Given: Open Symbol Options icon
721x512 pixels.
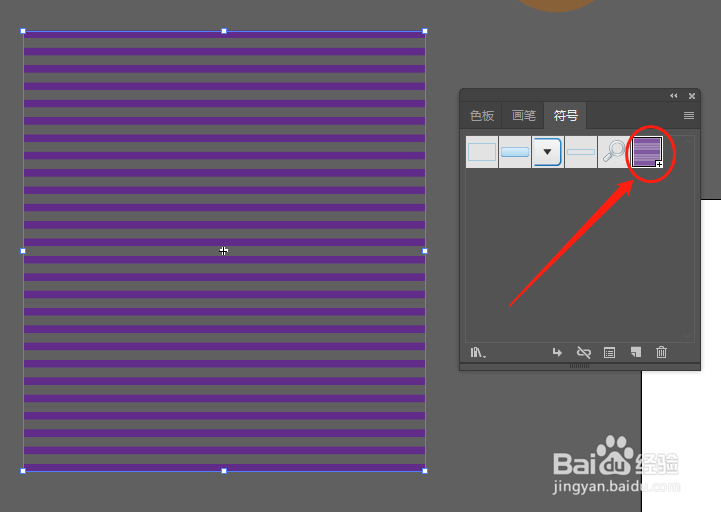Looking at the screenshot, I should [x=609, y=353].
